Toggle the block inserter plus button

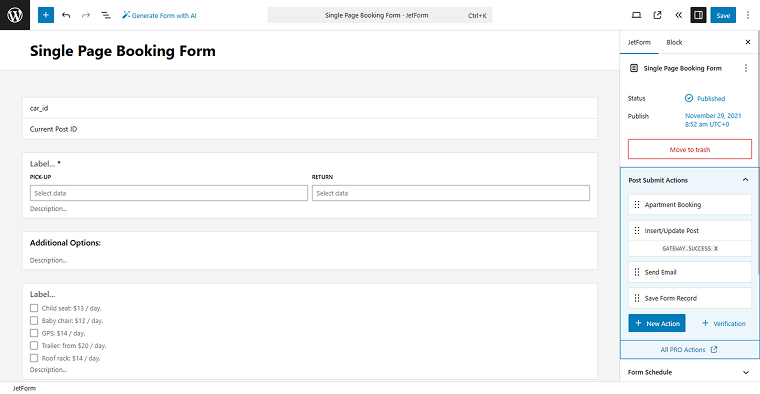coord(46,15)
